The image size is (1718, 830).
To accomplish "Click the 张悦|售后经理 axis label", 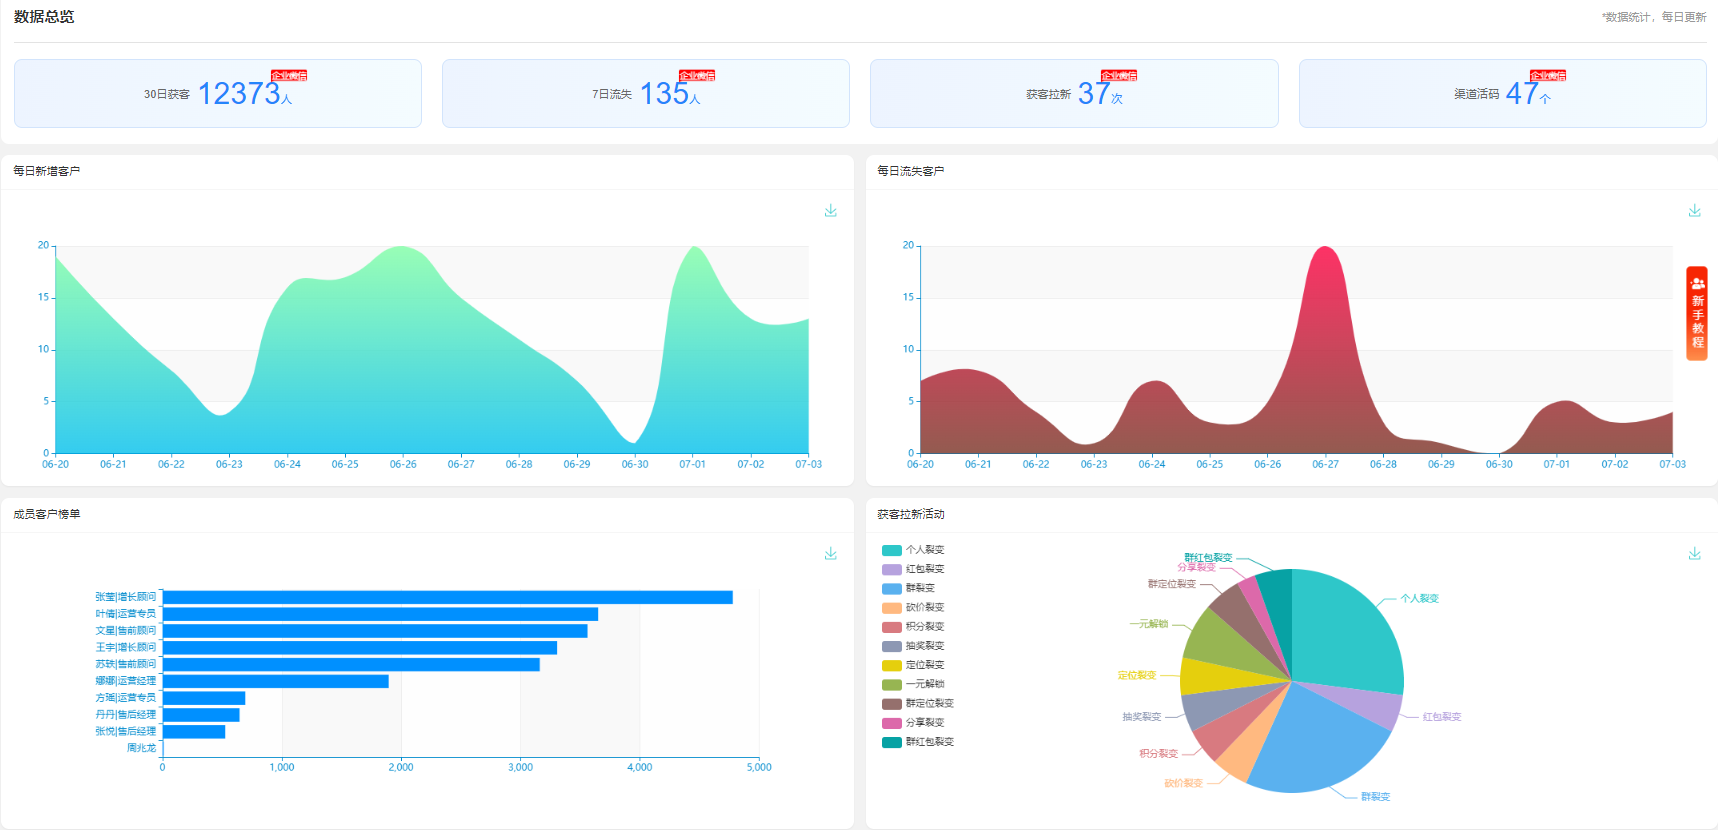I will pos(125,732).
